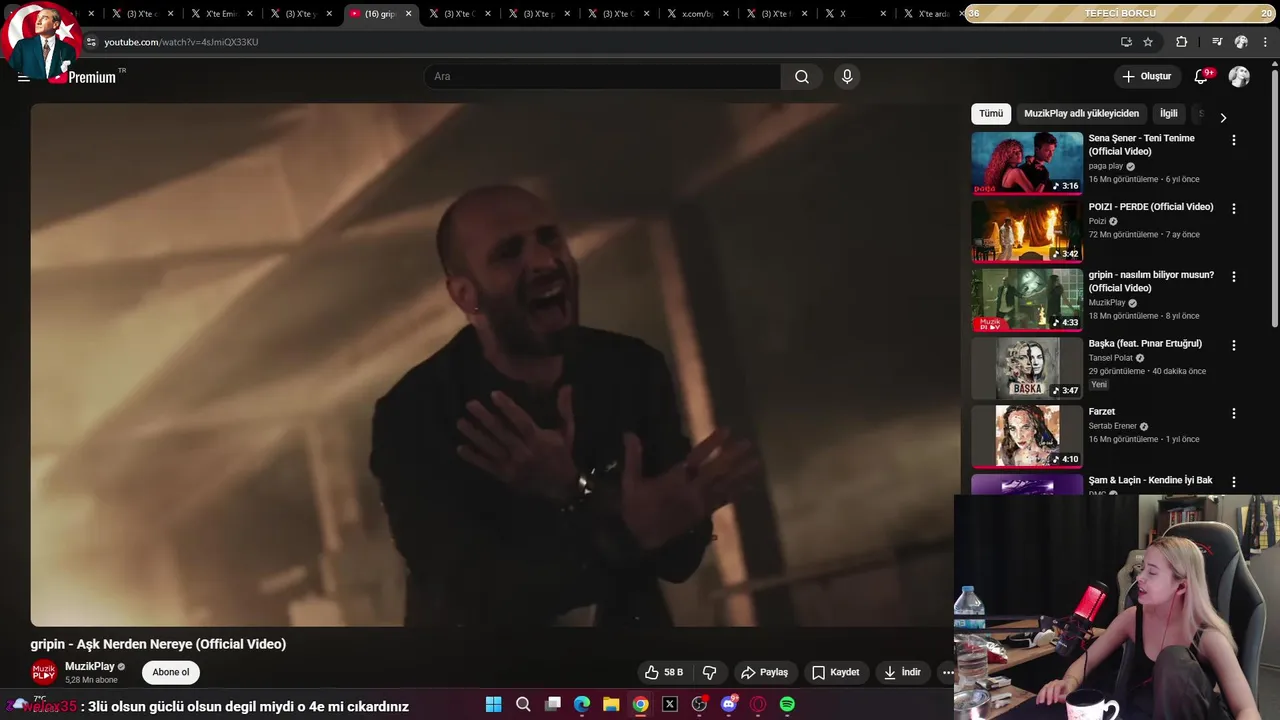Close the active (16) gripin tab
The image size is (1280, 720).
408,14
